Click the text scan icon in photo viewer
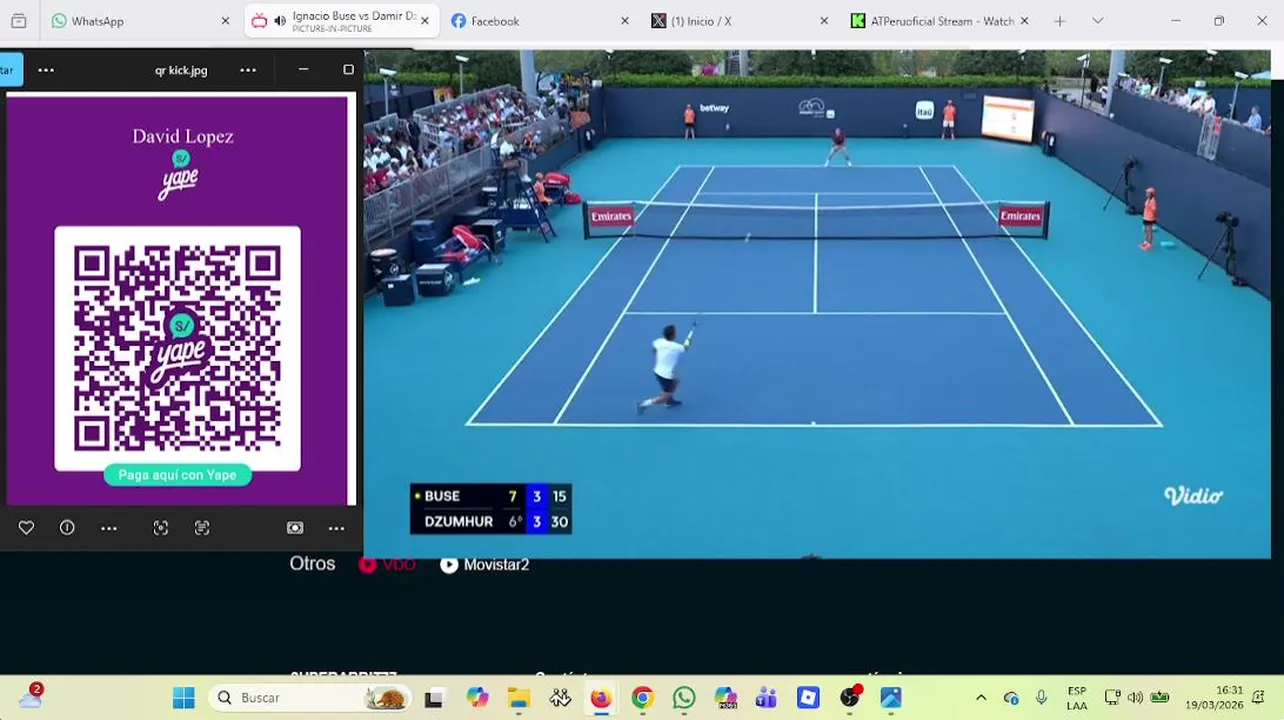1284x720 pixels. pos(202,528)
